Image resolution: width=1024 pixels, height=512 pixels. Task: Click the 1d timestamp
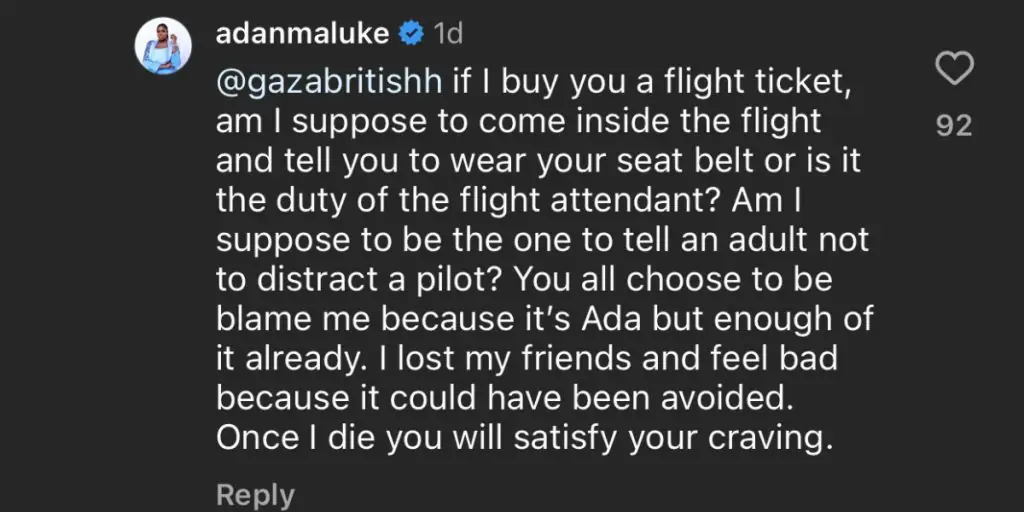449,33
